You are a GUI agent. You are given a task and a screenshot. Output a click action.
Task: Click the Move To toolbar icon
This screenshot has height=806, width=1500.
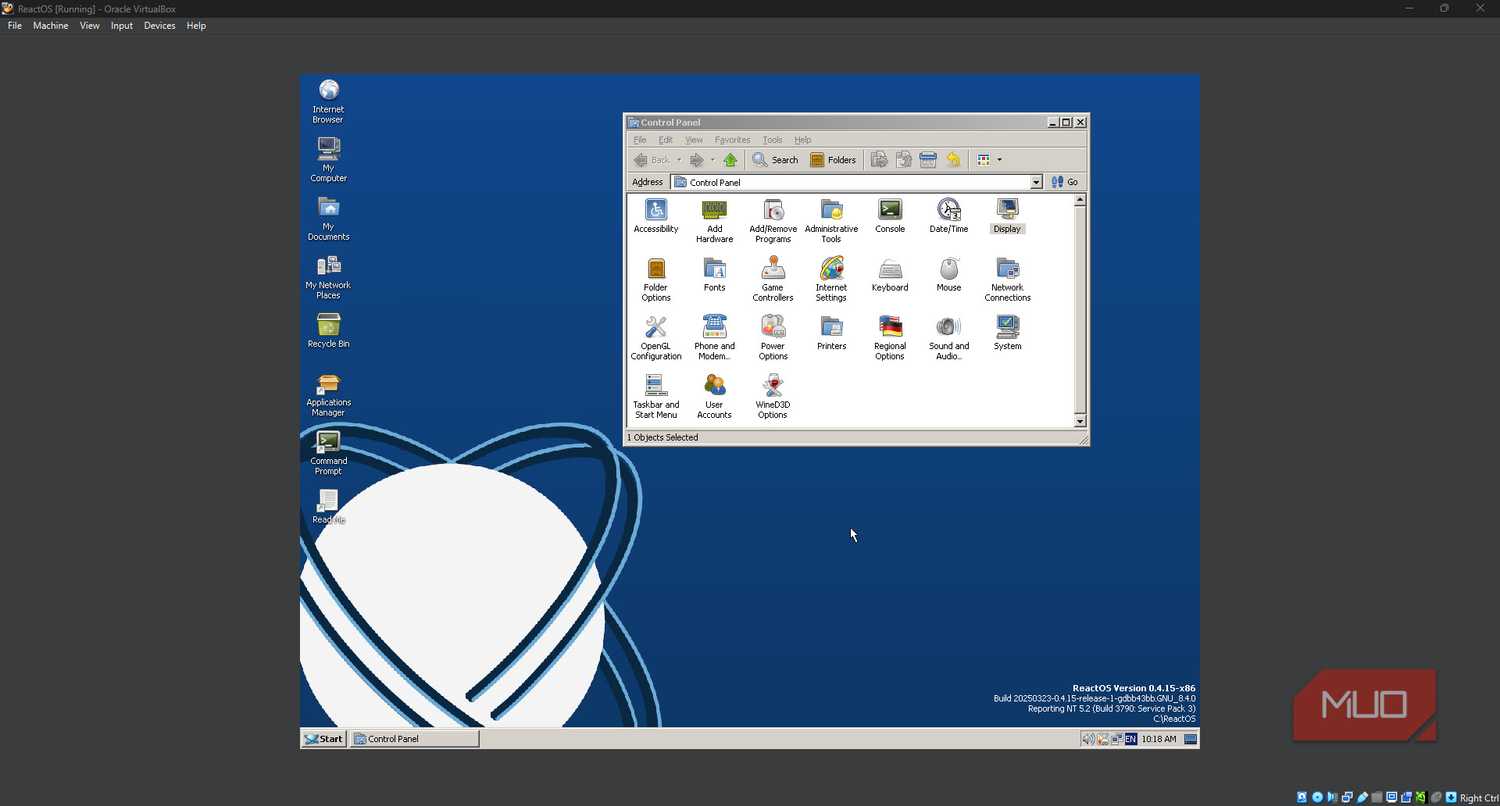click(x=879, y=160)
